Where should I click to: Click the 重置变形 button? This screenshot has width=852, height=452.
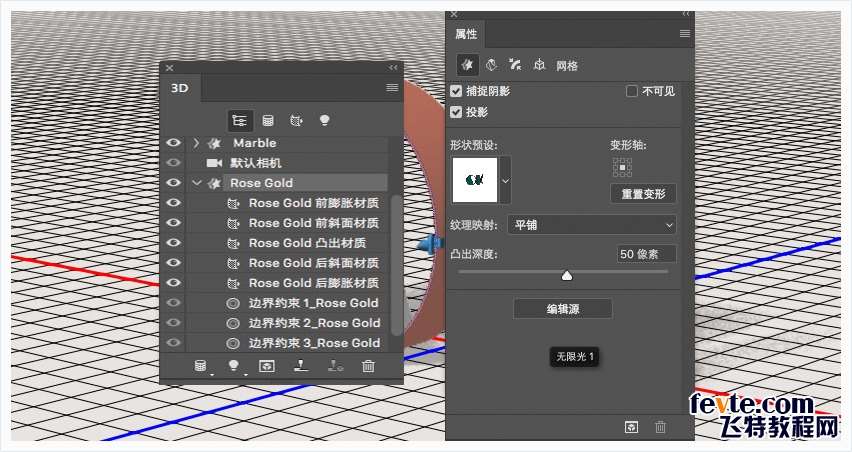[x=643, y=194]
